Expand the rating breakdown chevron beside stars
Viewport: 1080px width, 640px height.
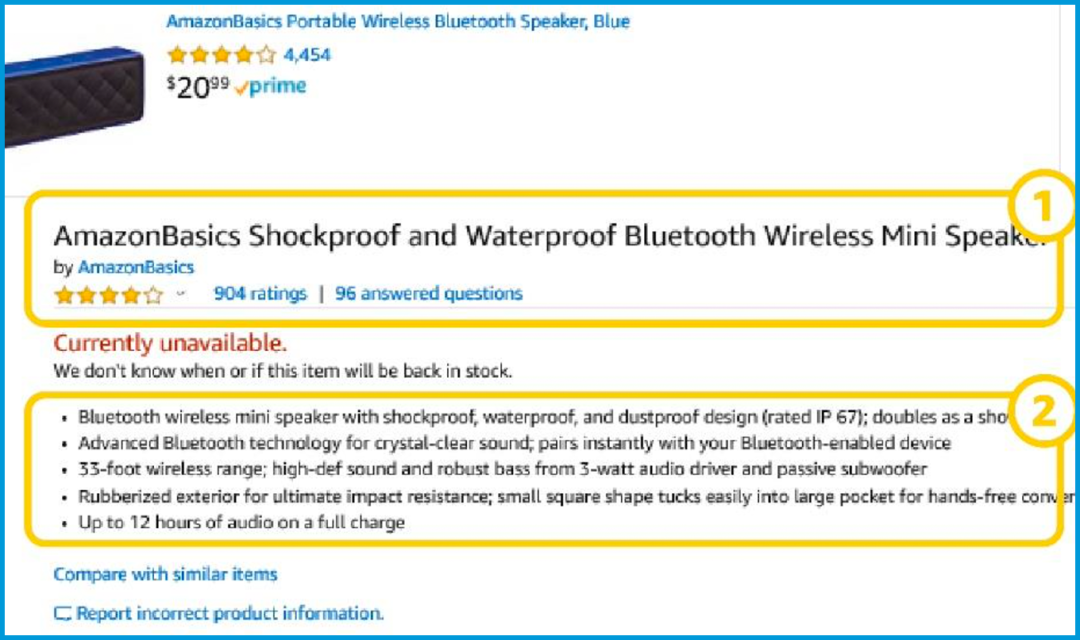click(x=180, y=293)
